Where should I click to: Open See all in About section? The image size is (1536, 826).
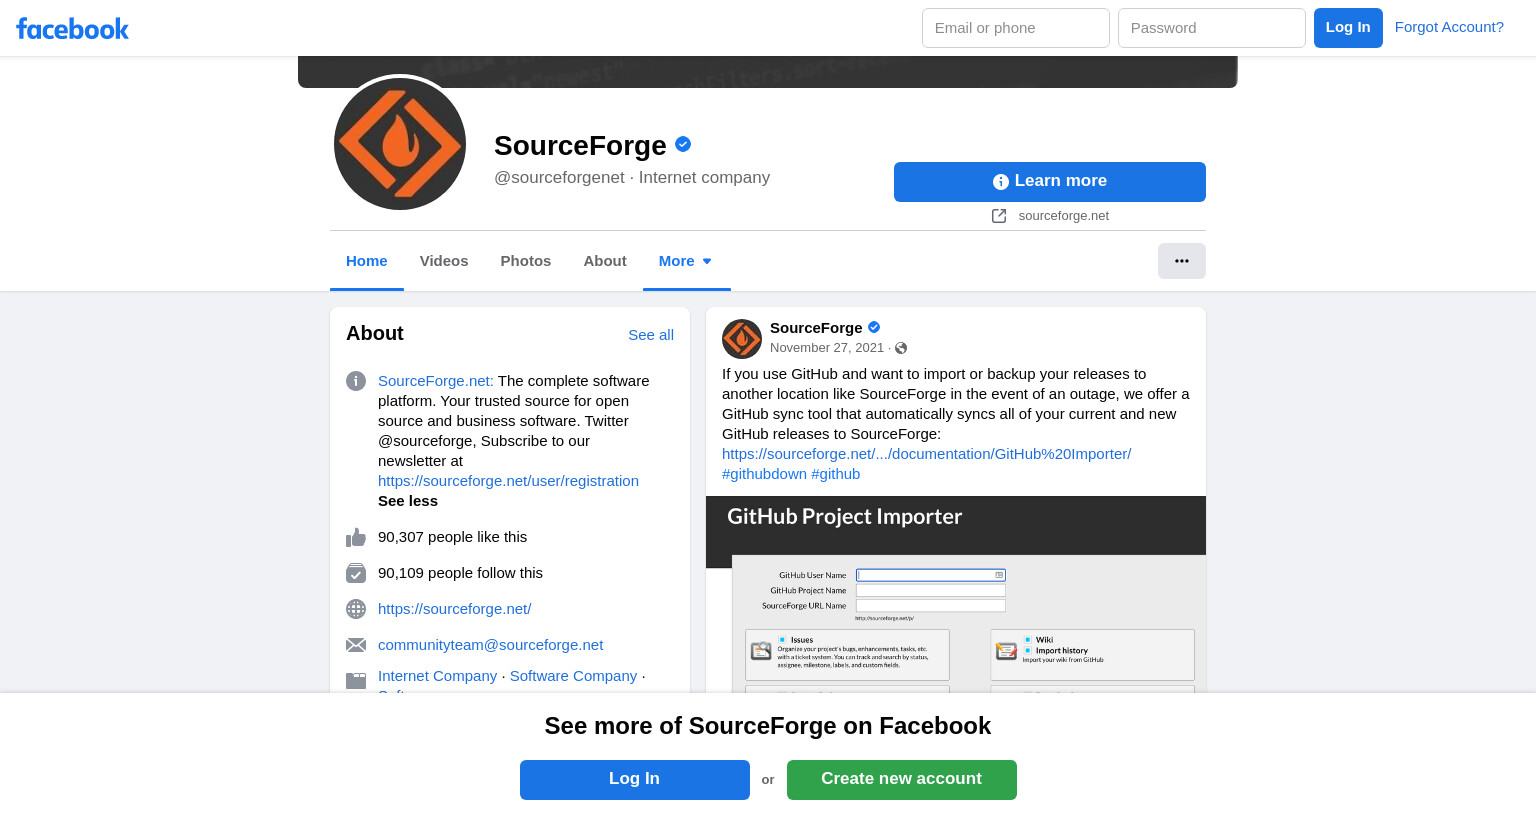[651, 335]
